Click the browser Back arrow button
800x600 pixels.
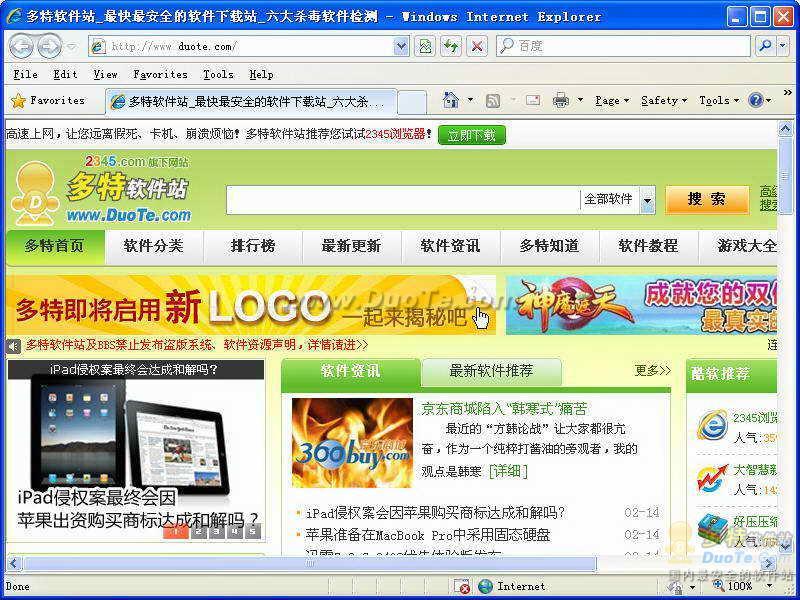(21, 46)
